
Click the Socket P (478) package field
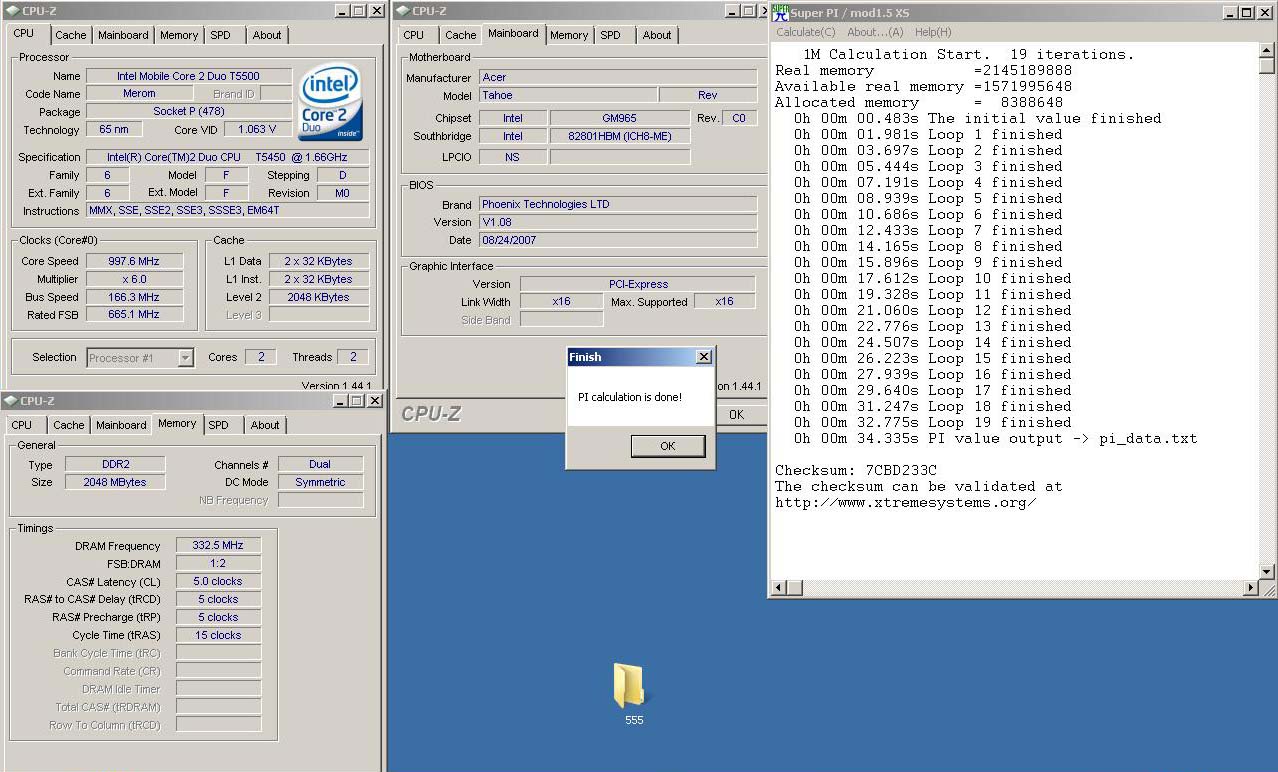pos(189,111)
